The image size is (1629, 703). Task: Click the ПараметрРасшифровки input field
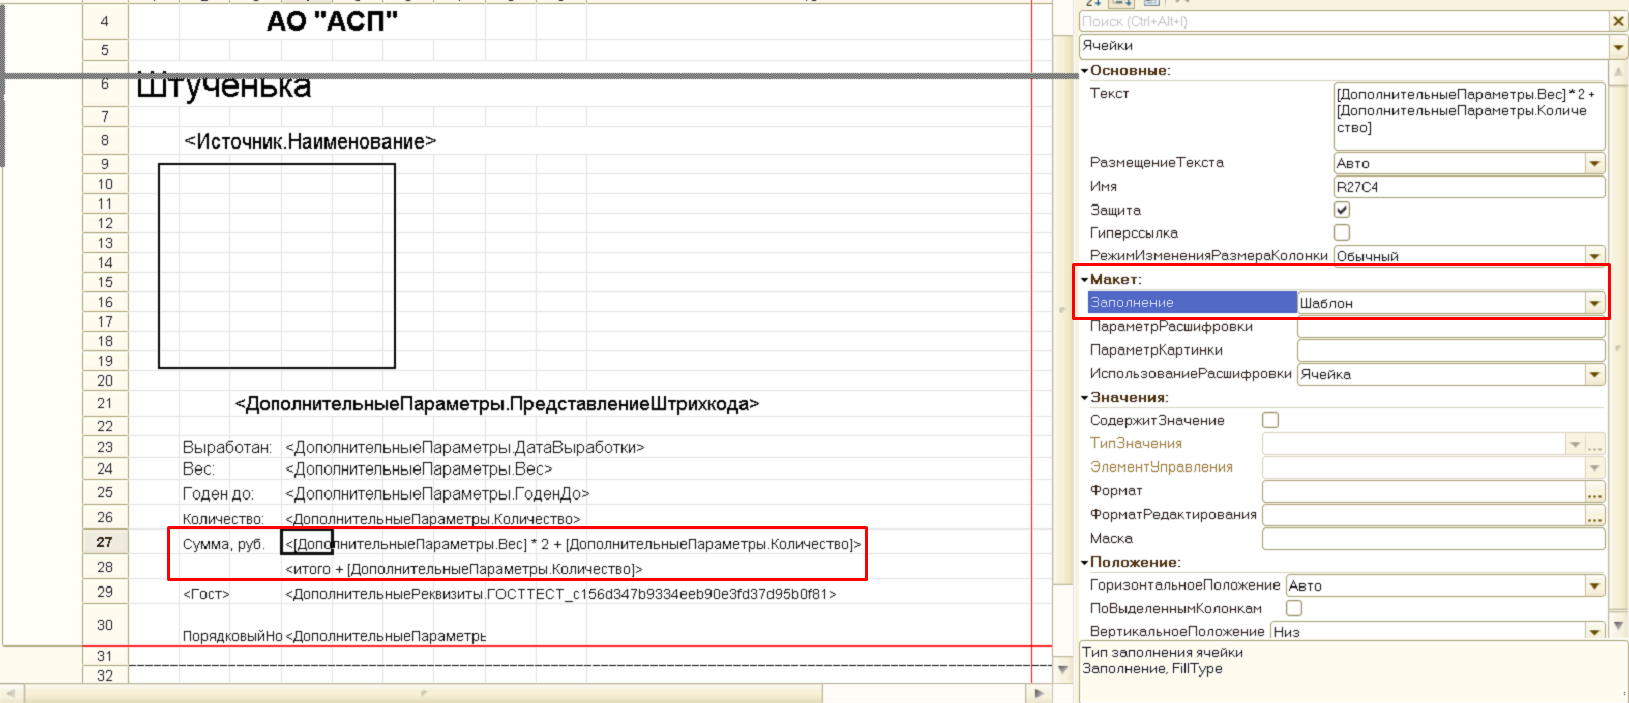click(1451, 327)
